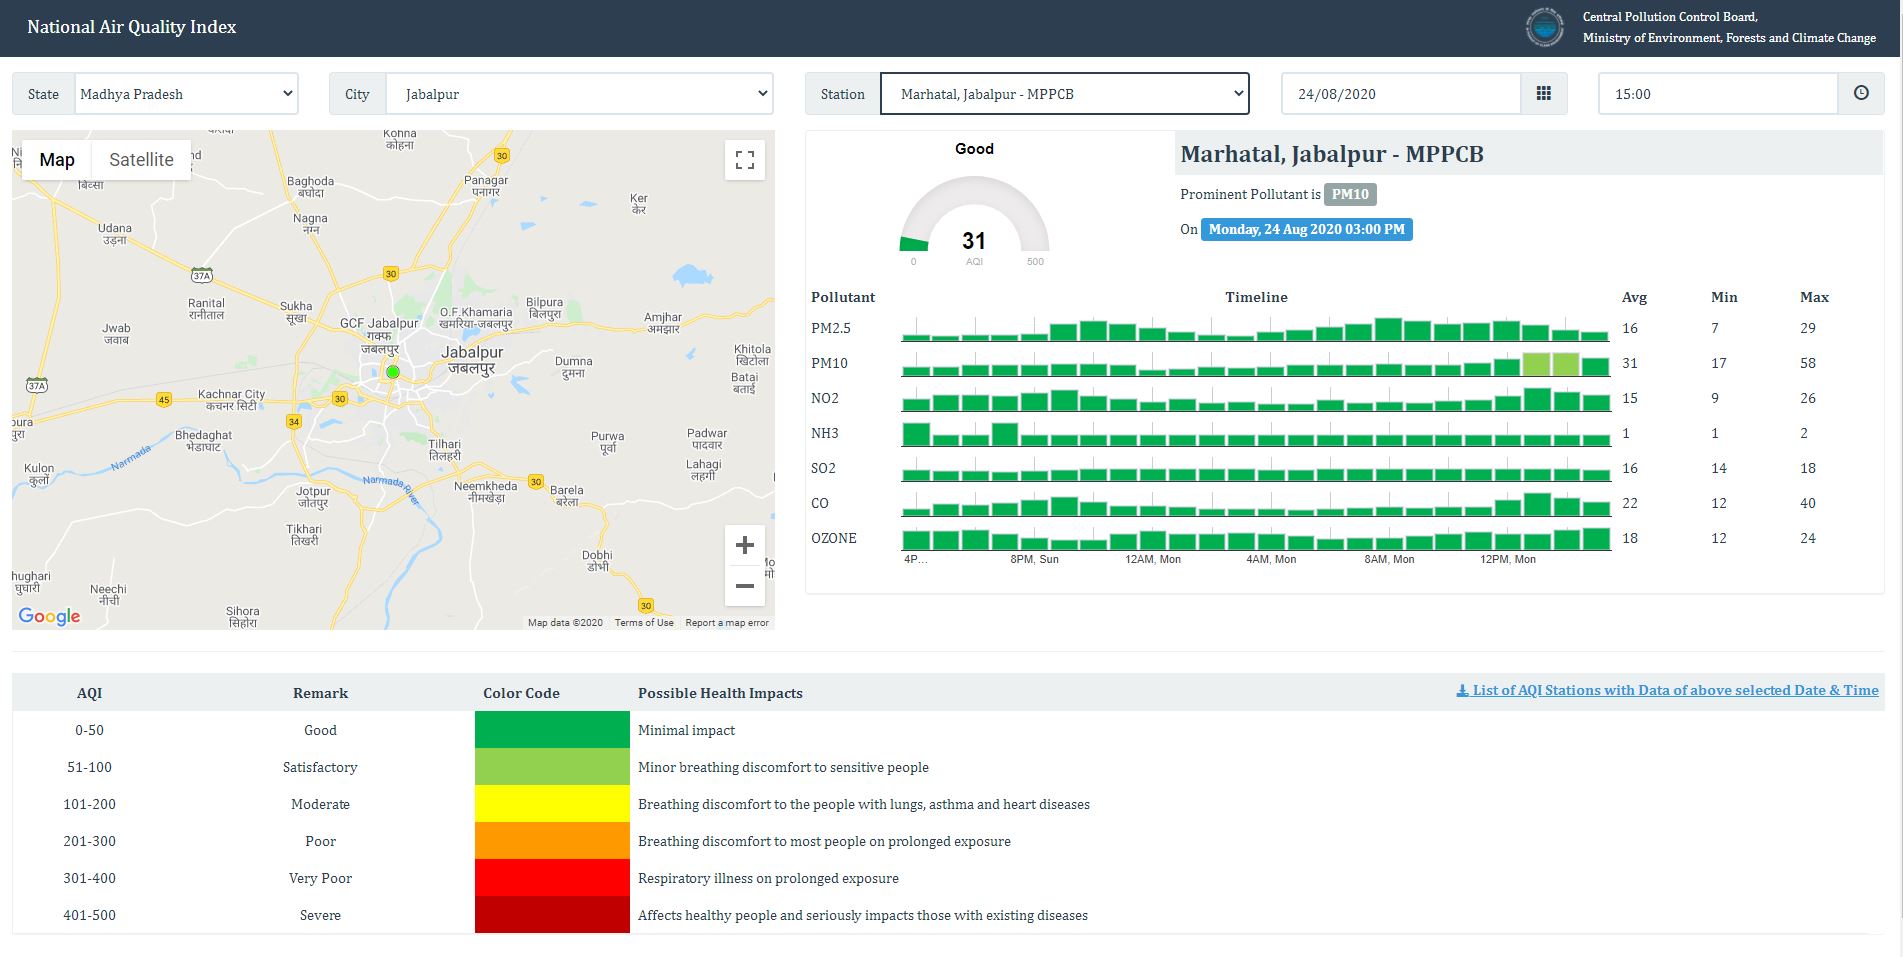Screen dimensions: 1903x957
Task: Click highway 45 shield near Kachnar City
Action: click(x=164, y=399)
